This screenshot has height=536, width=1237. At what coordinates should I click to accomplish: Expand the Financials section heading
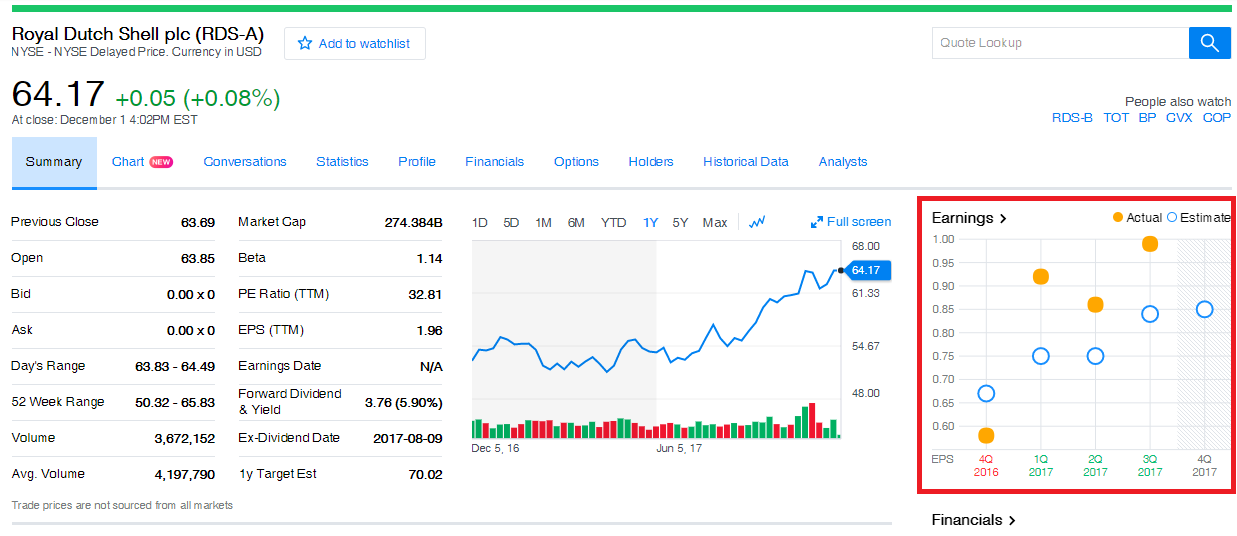pyautogui.click(x=974, y=520)
